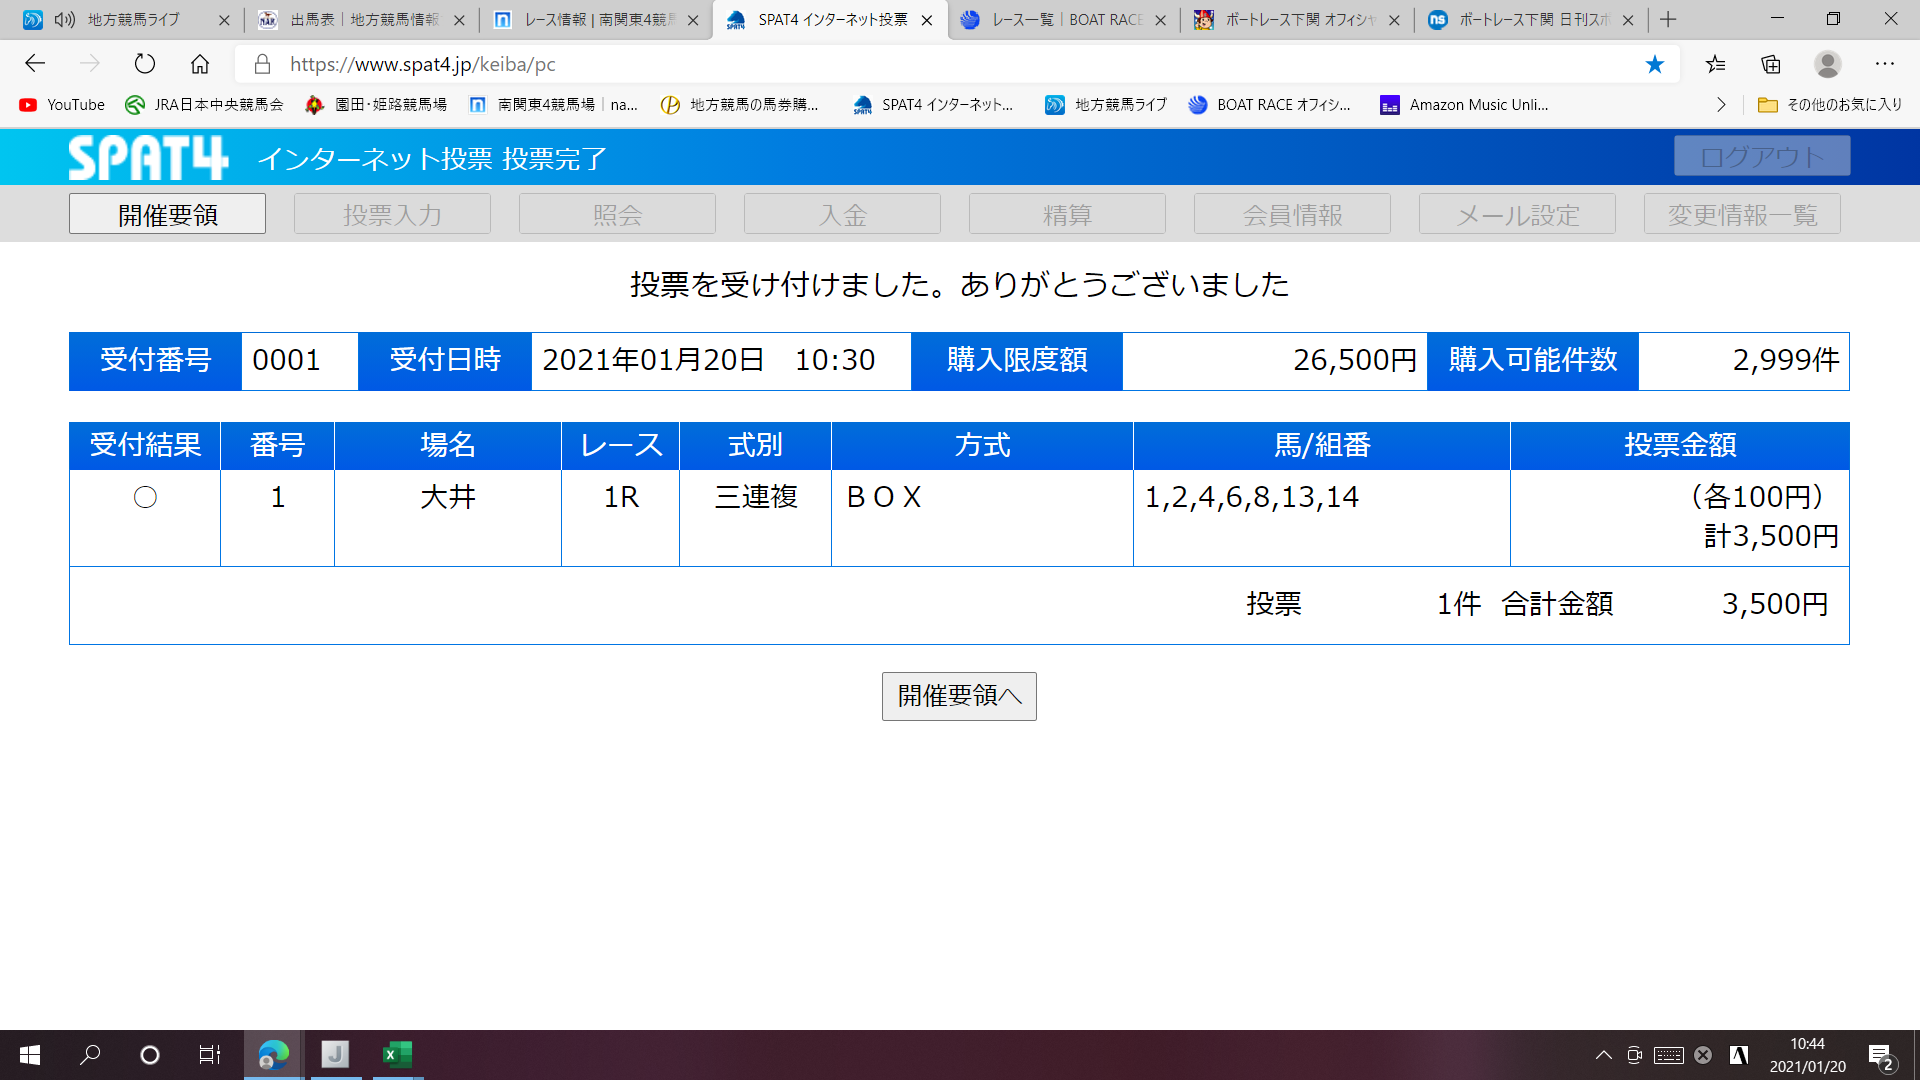Open browser collections icon
This screenshot has width=1920, height=1080.
pyautogui.click(x=1771, y=64)
